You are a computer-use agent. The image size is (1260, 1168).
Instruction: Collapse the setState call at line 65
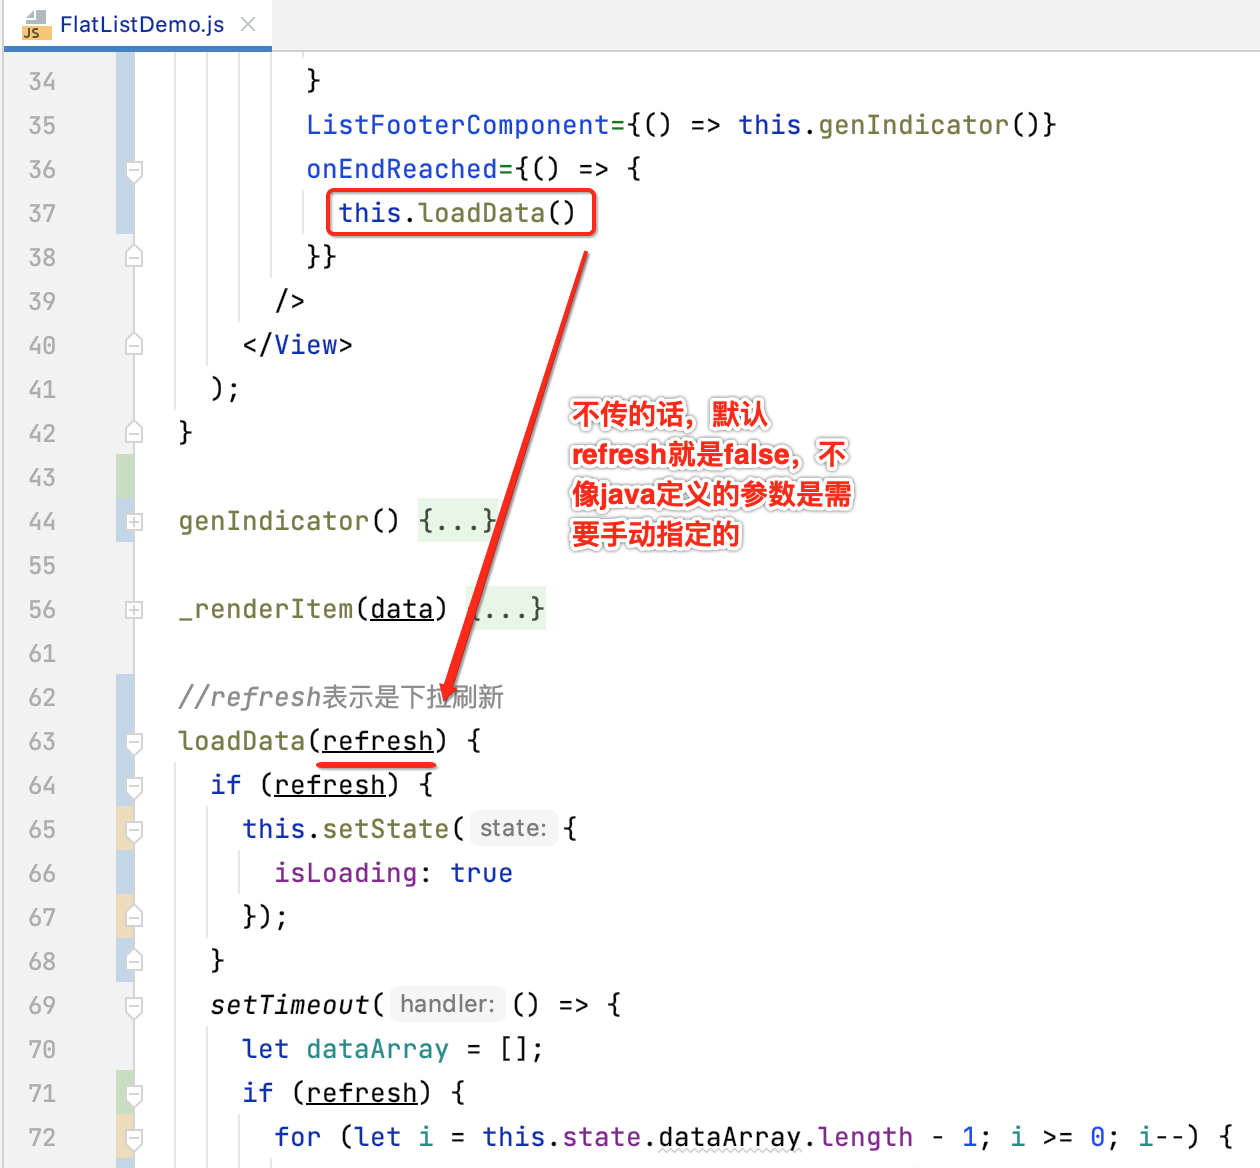[x=134, y=830]
